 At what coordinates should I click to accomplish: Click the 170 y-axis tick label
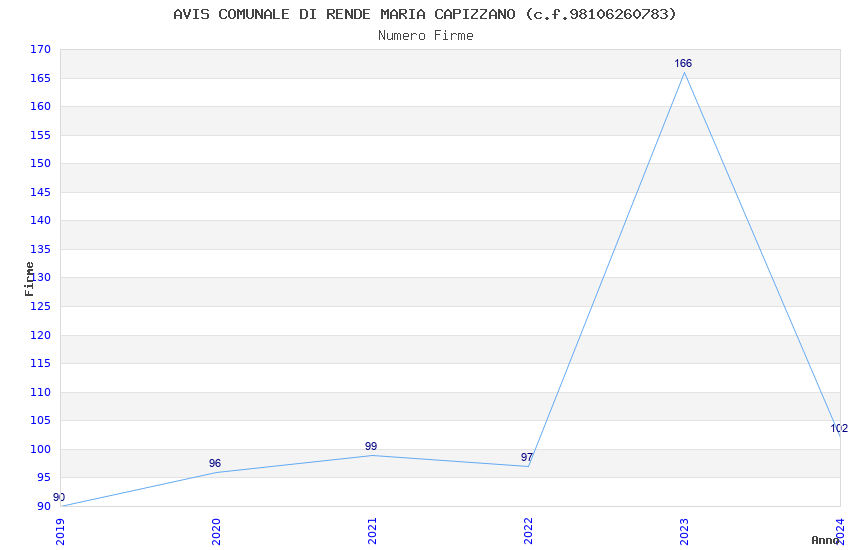click(41, 50)
